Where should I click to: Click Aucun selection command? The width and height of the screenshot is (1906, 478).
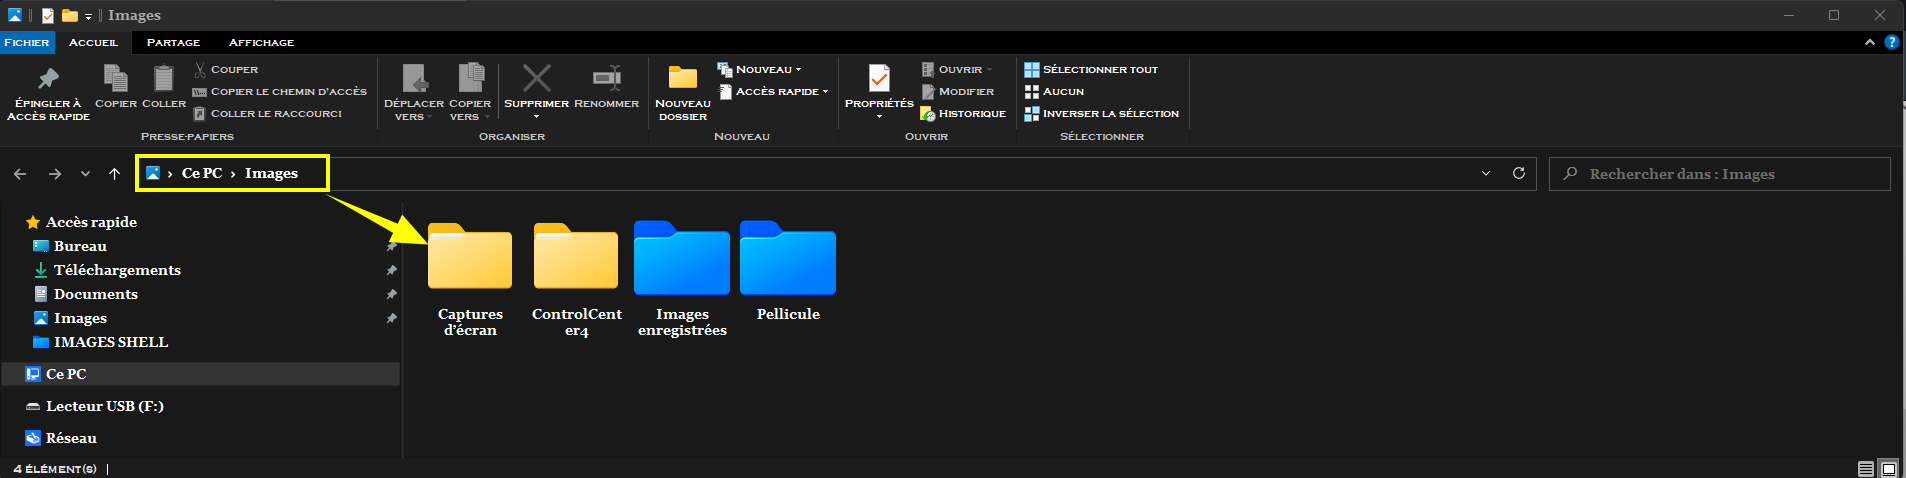(1054, 91)
